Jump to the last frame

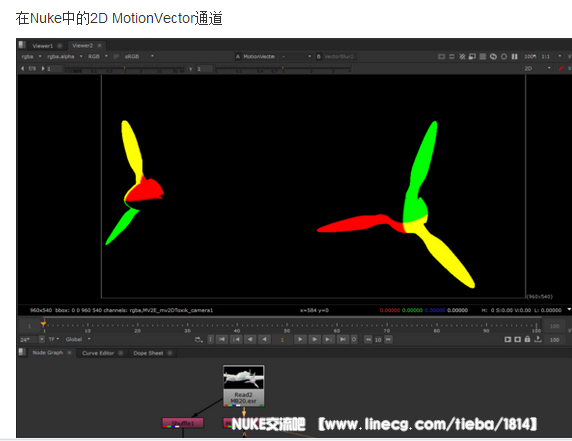pyautogui.click(x=343, y=340)
